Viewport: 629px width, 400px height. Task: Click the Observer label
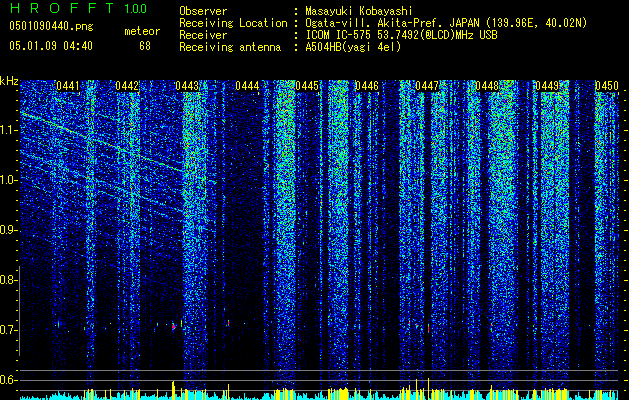click(203, 11)
